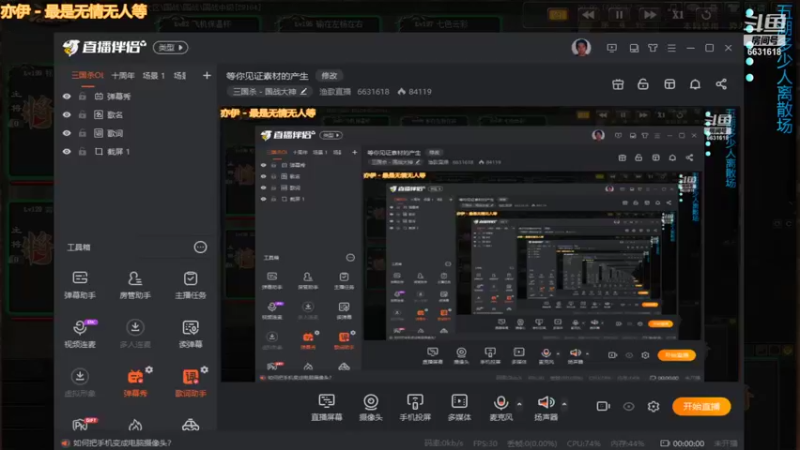Pause playback in the background replay window
Viewport: 800px width, 450px height.
pyautogui.click(x=619, y=15)
